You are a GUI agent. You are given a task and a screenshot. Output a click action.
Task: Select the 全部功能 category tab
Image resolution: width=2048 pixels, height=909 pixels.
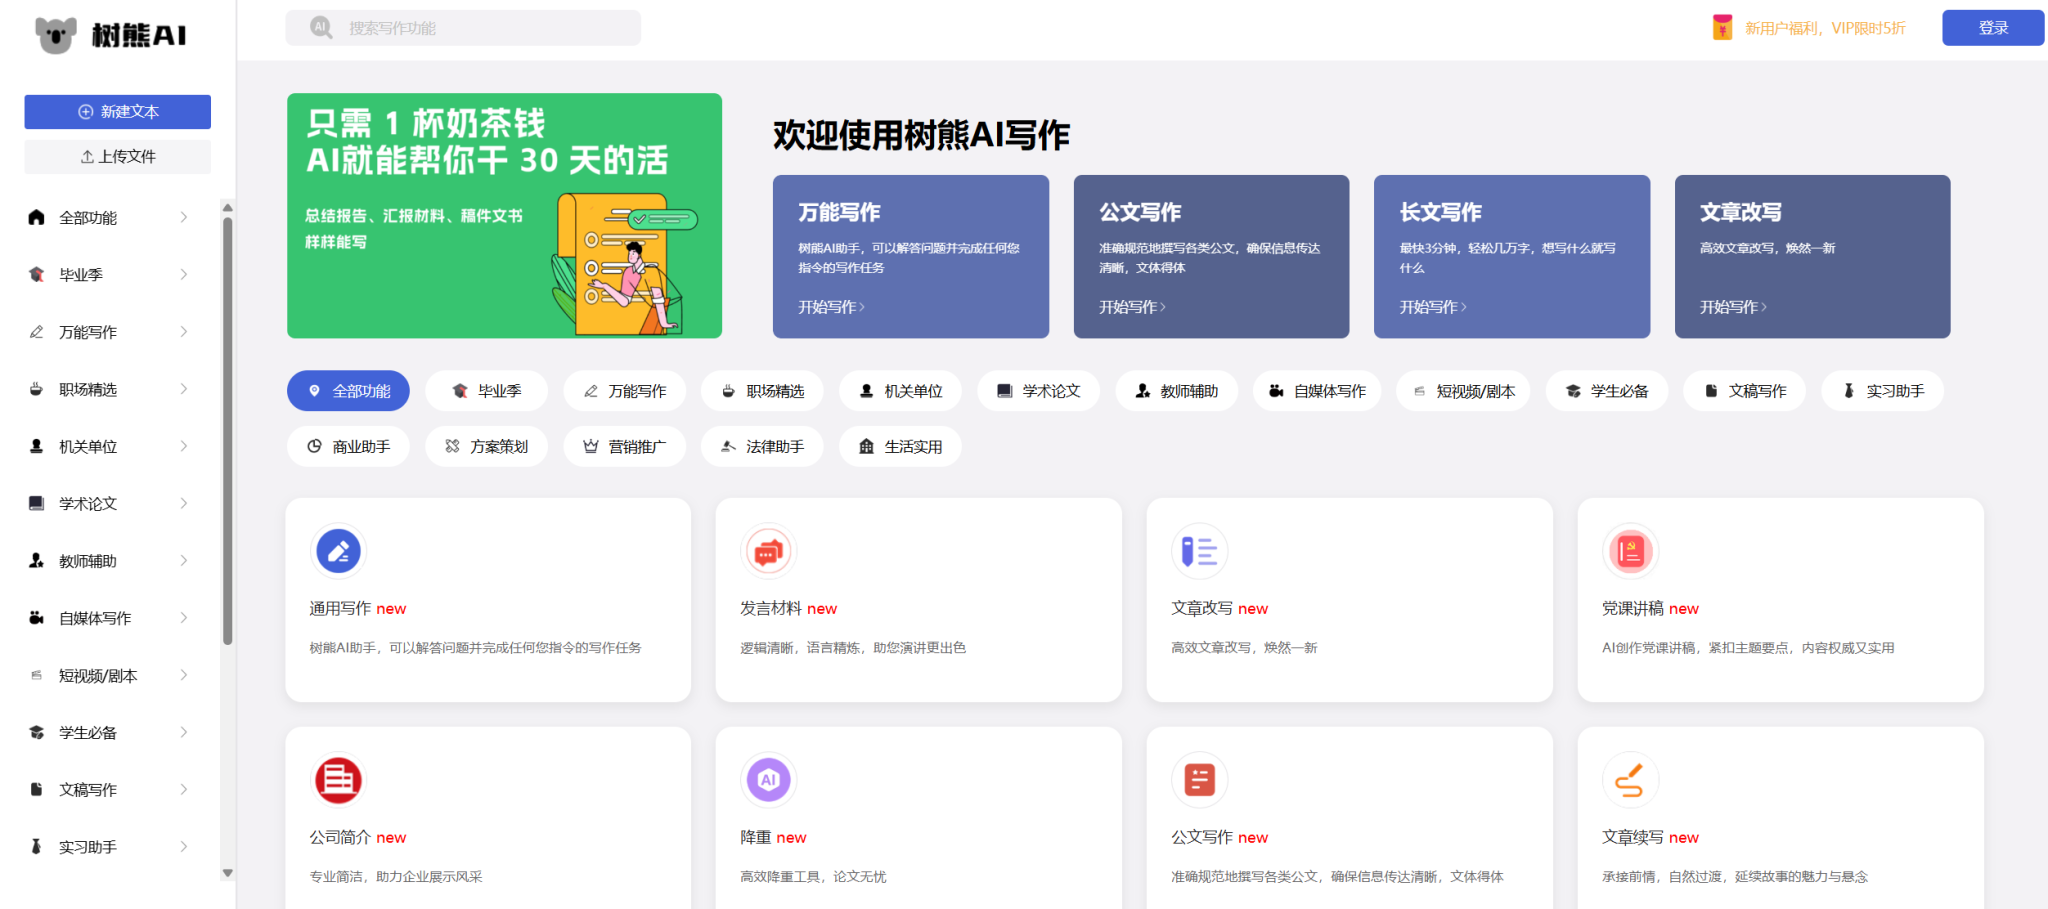(x=348, y=391)
